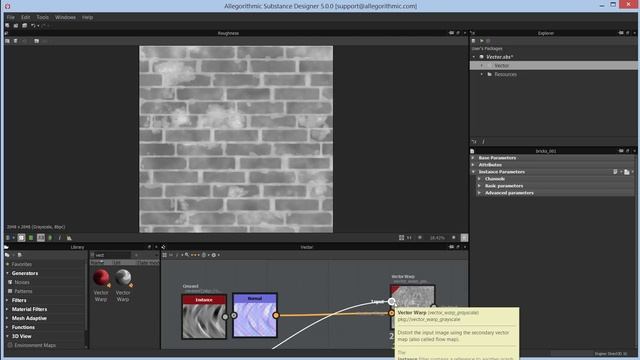Click the library search field containing 'vect'
Viewport: 640px width, 360px height.
click(112, 255)
